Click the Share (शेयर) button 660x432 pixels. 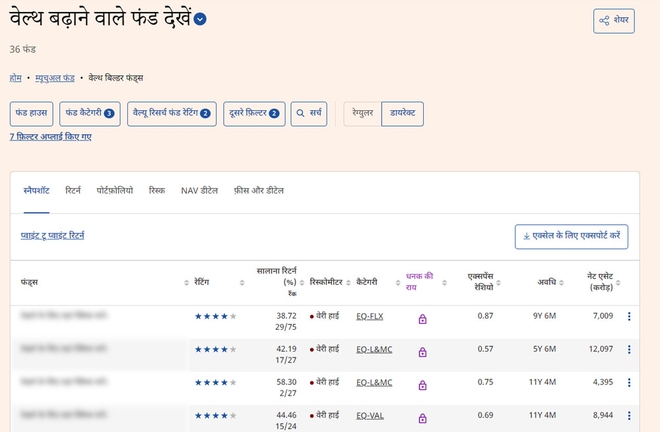613,21
